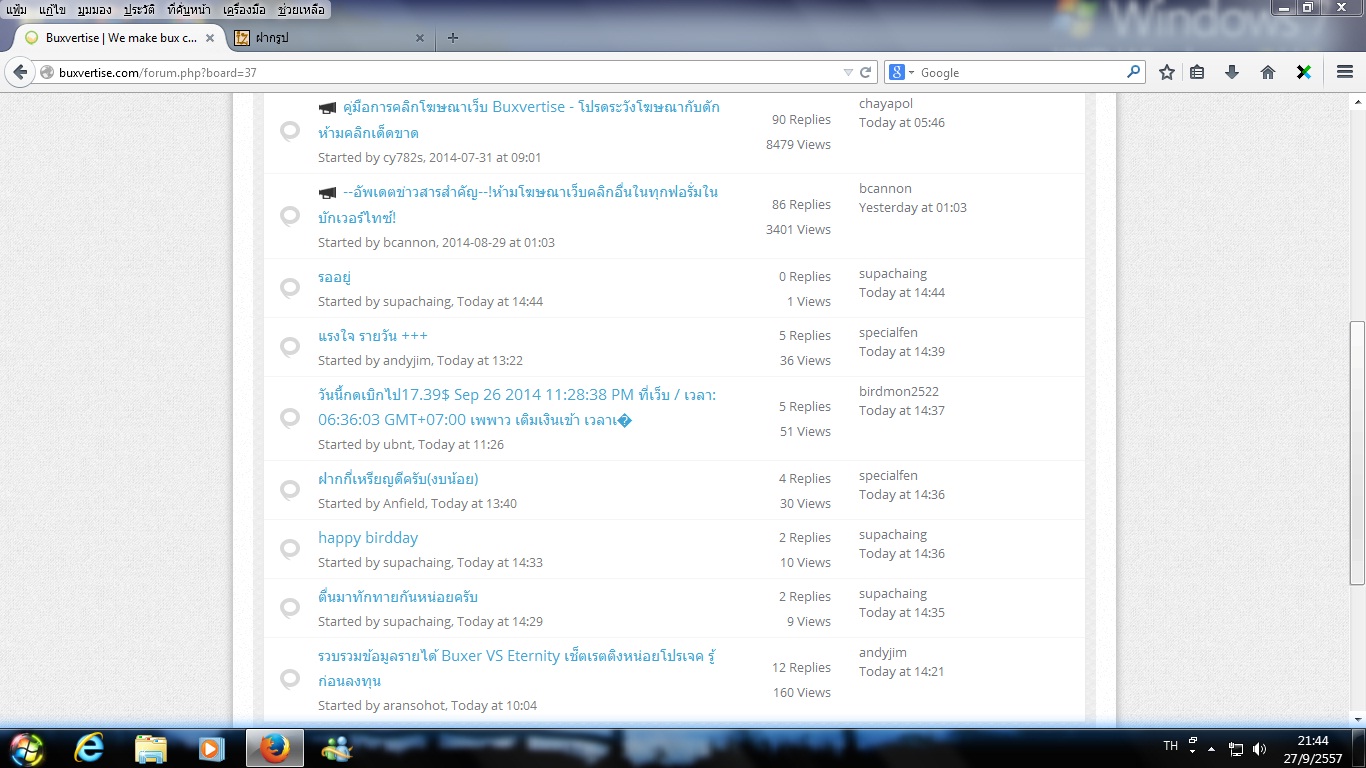Viewport: 1366px width, 768px height.
Task: Open the แก้ไข menu
Action: pyautogui.click(x=52, y=9)
